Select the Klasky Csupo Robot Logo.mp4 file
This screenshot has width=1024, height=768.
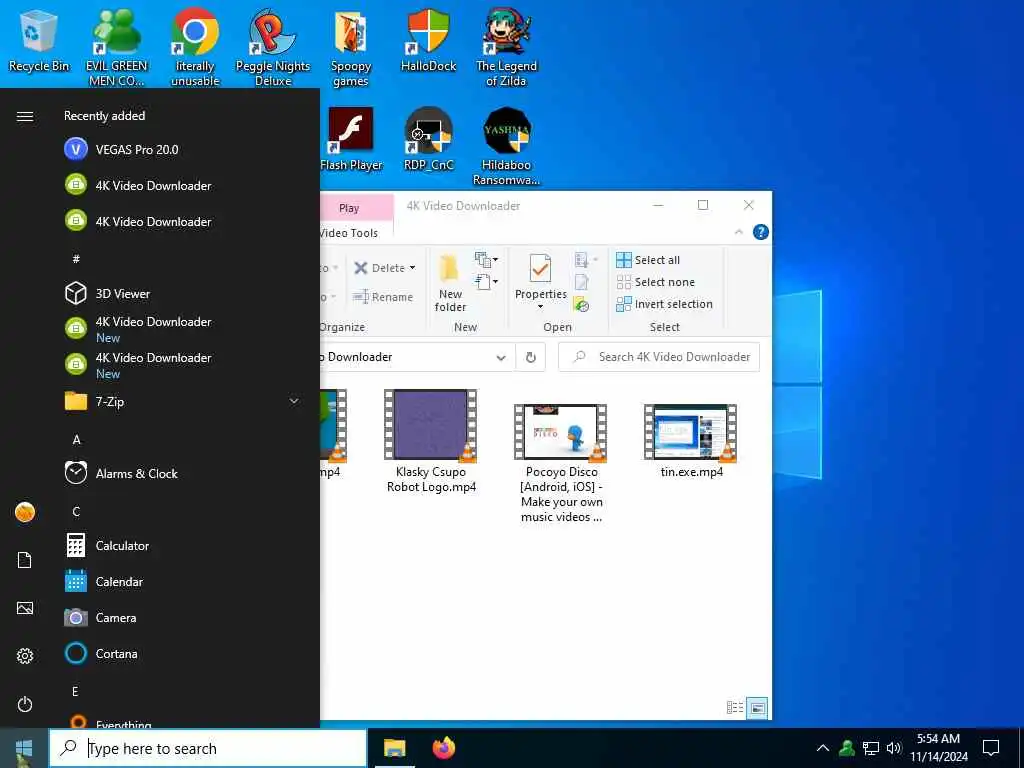pos(431,441)
